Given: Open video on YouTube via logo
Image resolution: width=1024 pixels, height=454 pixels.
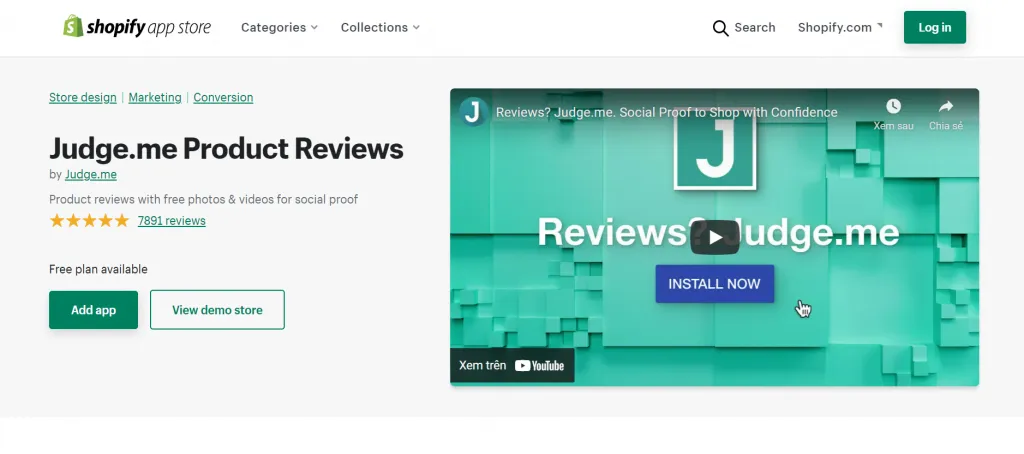Looking at the screenshot, I should [x=539, y=366].
